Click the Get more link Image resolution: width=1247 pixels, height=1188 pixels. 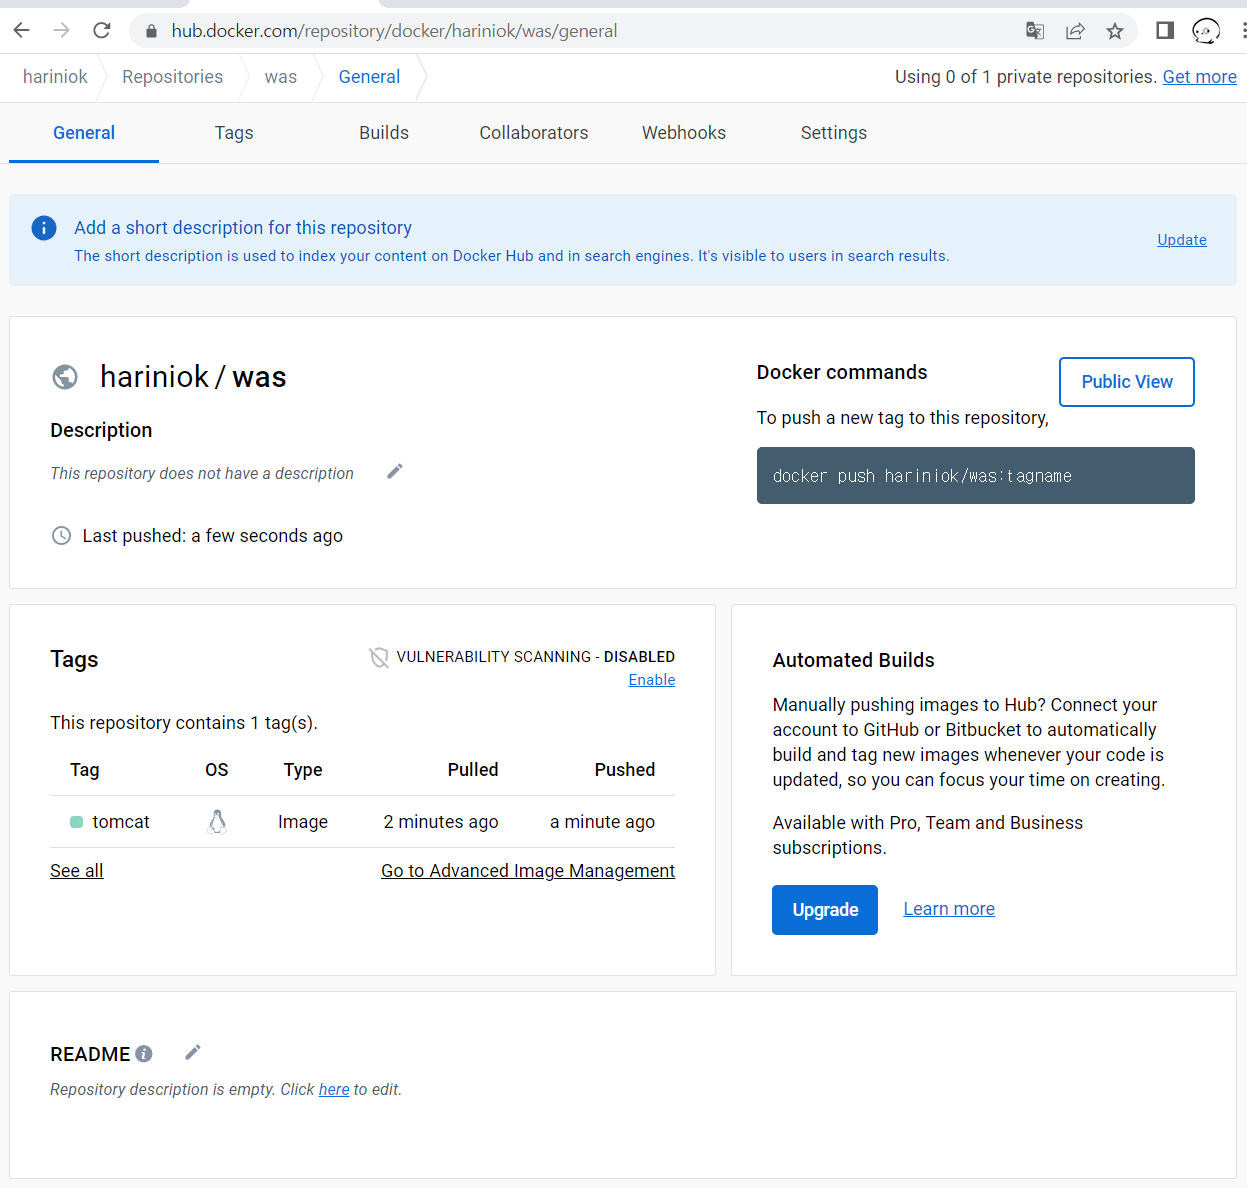1199,77
